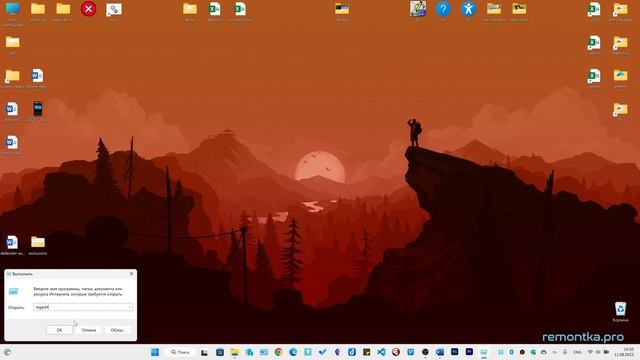Open the clock and date flyout
This screenshot has height=360, width=640.
pos(624,352)
